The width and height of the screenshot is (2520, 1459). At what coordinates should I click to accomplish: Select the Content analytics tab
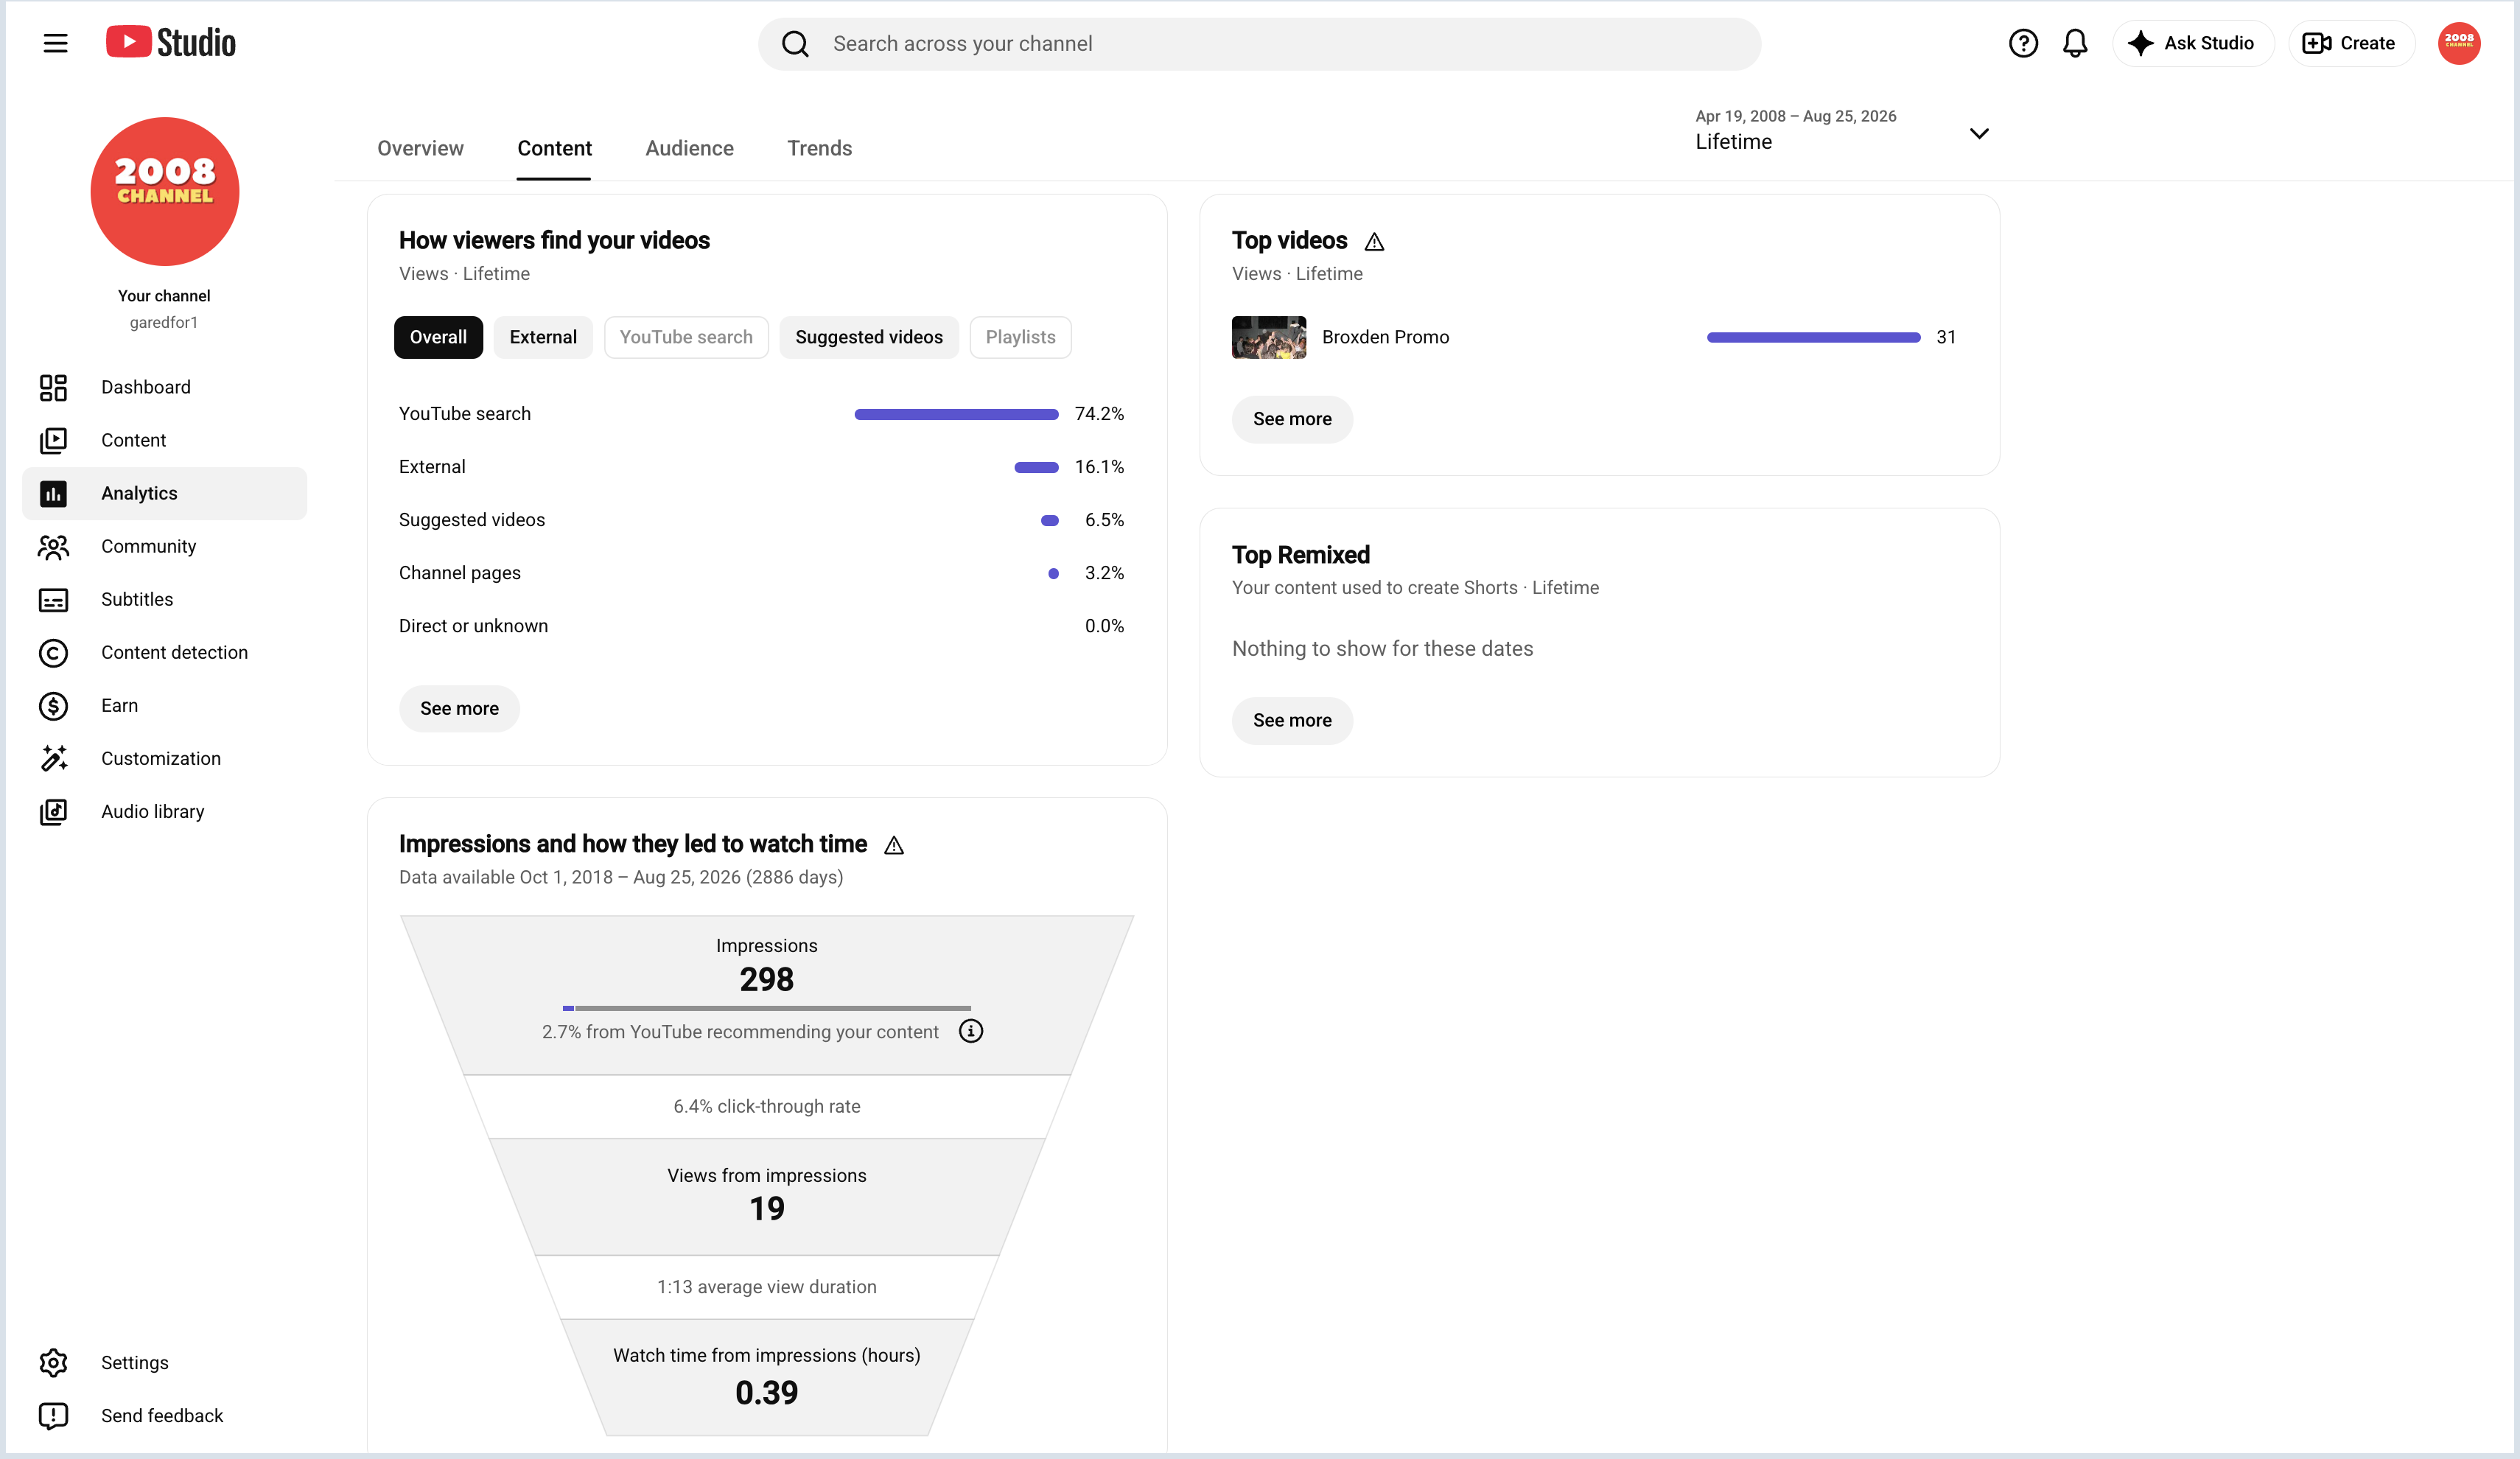click(554, 148)
